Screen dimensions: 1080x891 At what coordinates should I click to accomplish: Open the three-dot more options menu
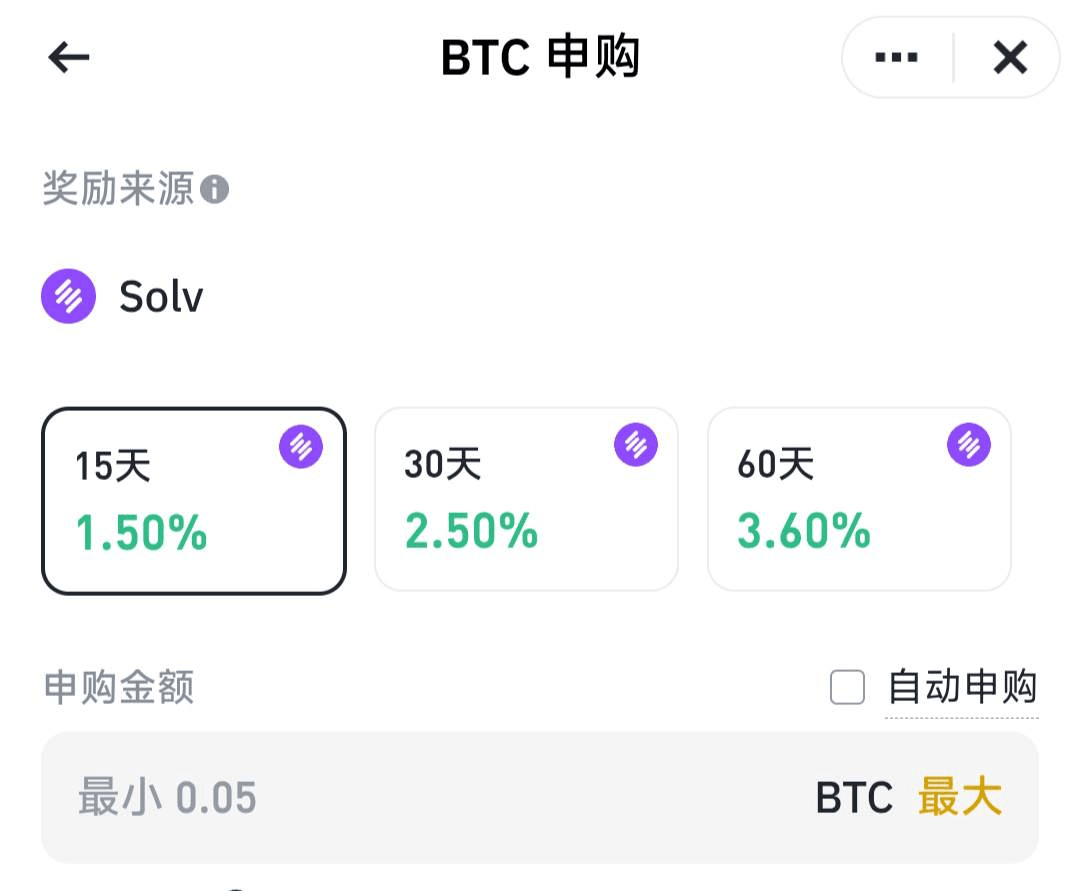click(896, 57)
